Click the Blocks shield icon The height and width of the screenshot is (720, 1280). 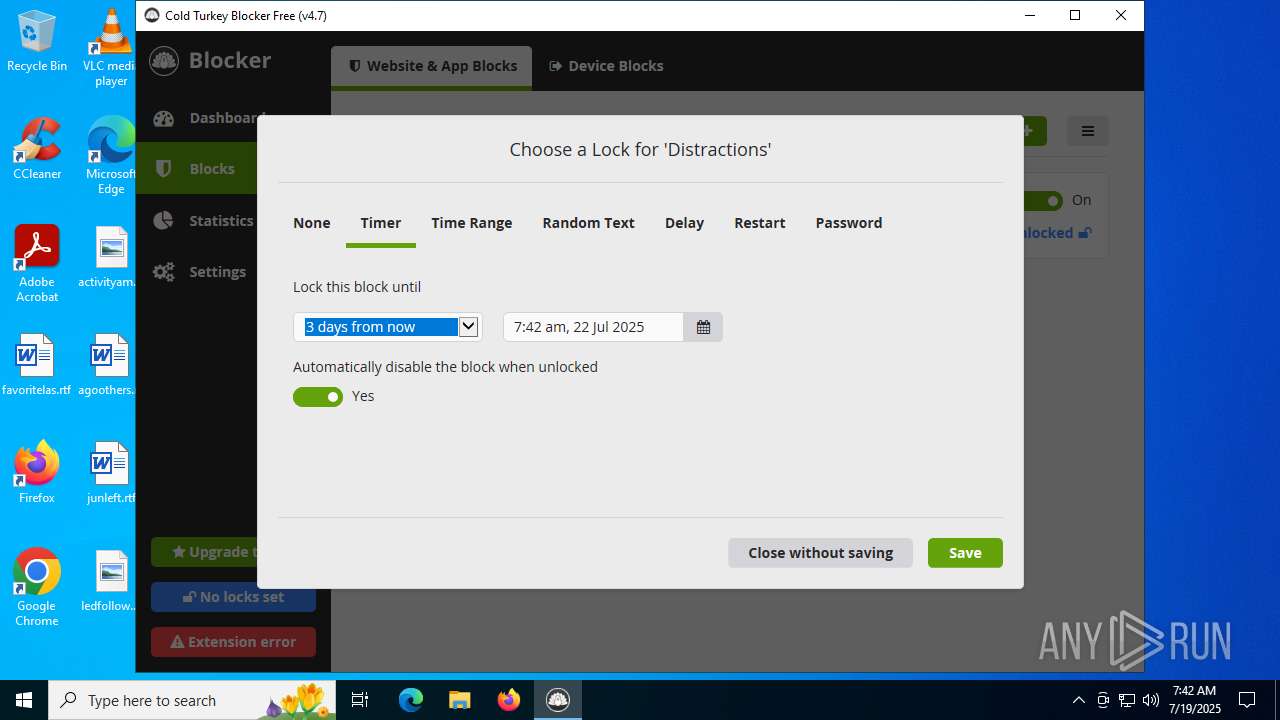point(164,169)
